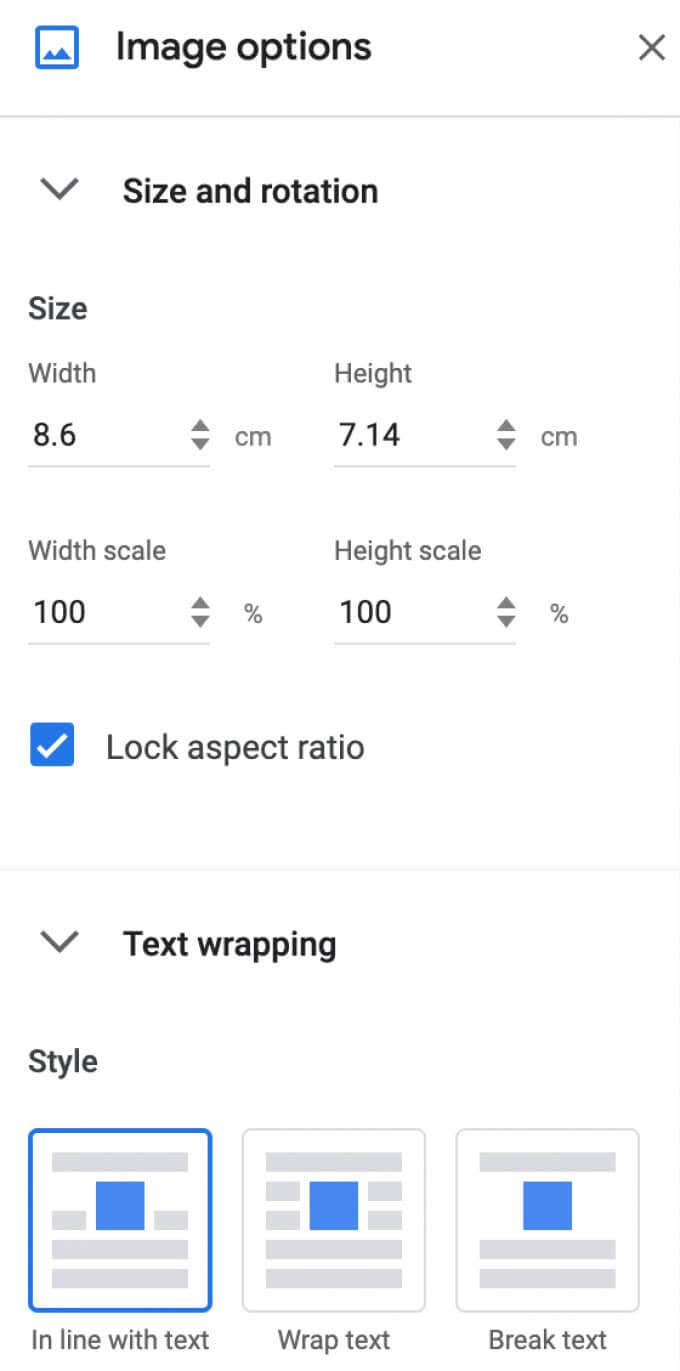Image resolution: width=680 pixels, height=1371 pixels.
Task: Decrease Height scale with down arrow
Action: point(507,620)
